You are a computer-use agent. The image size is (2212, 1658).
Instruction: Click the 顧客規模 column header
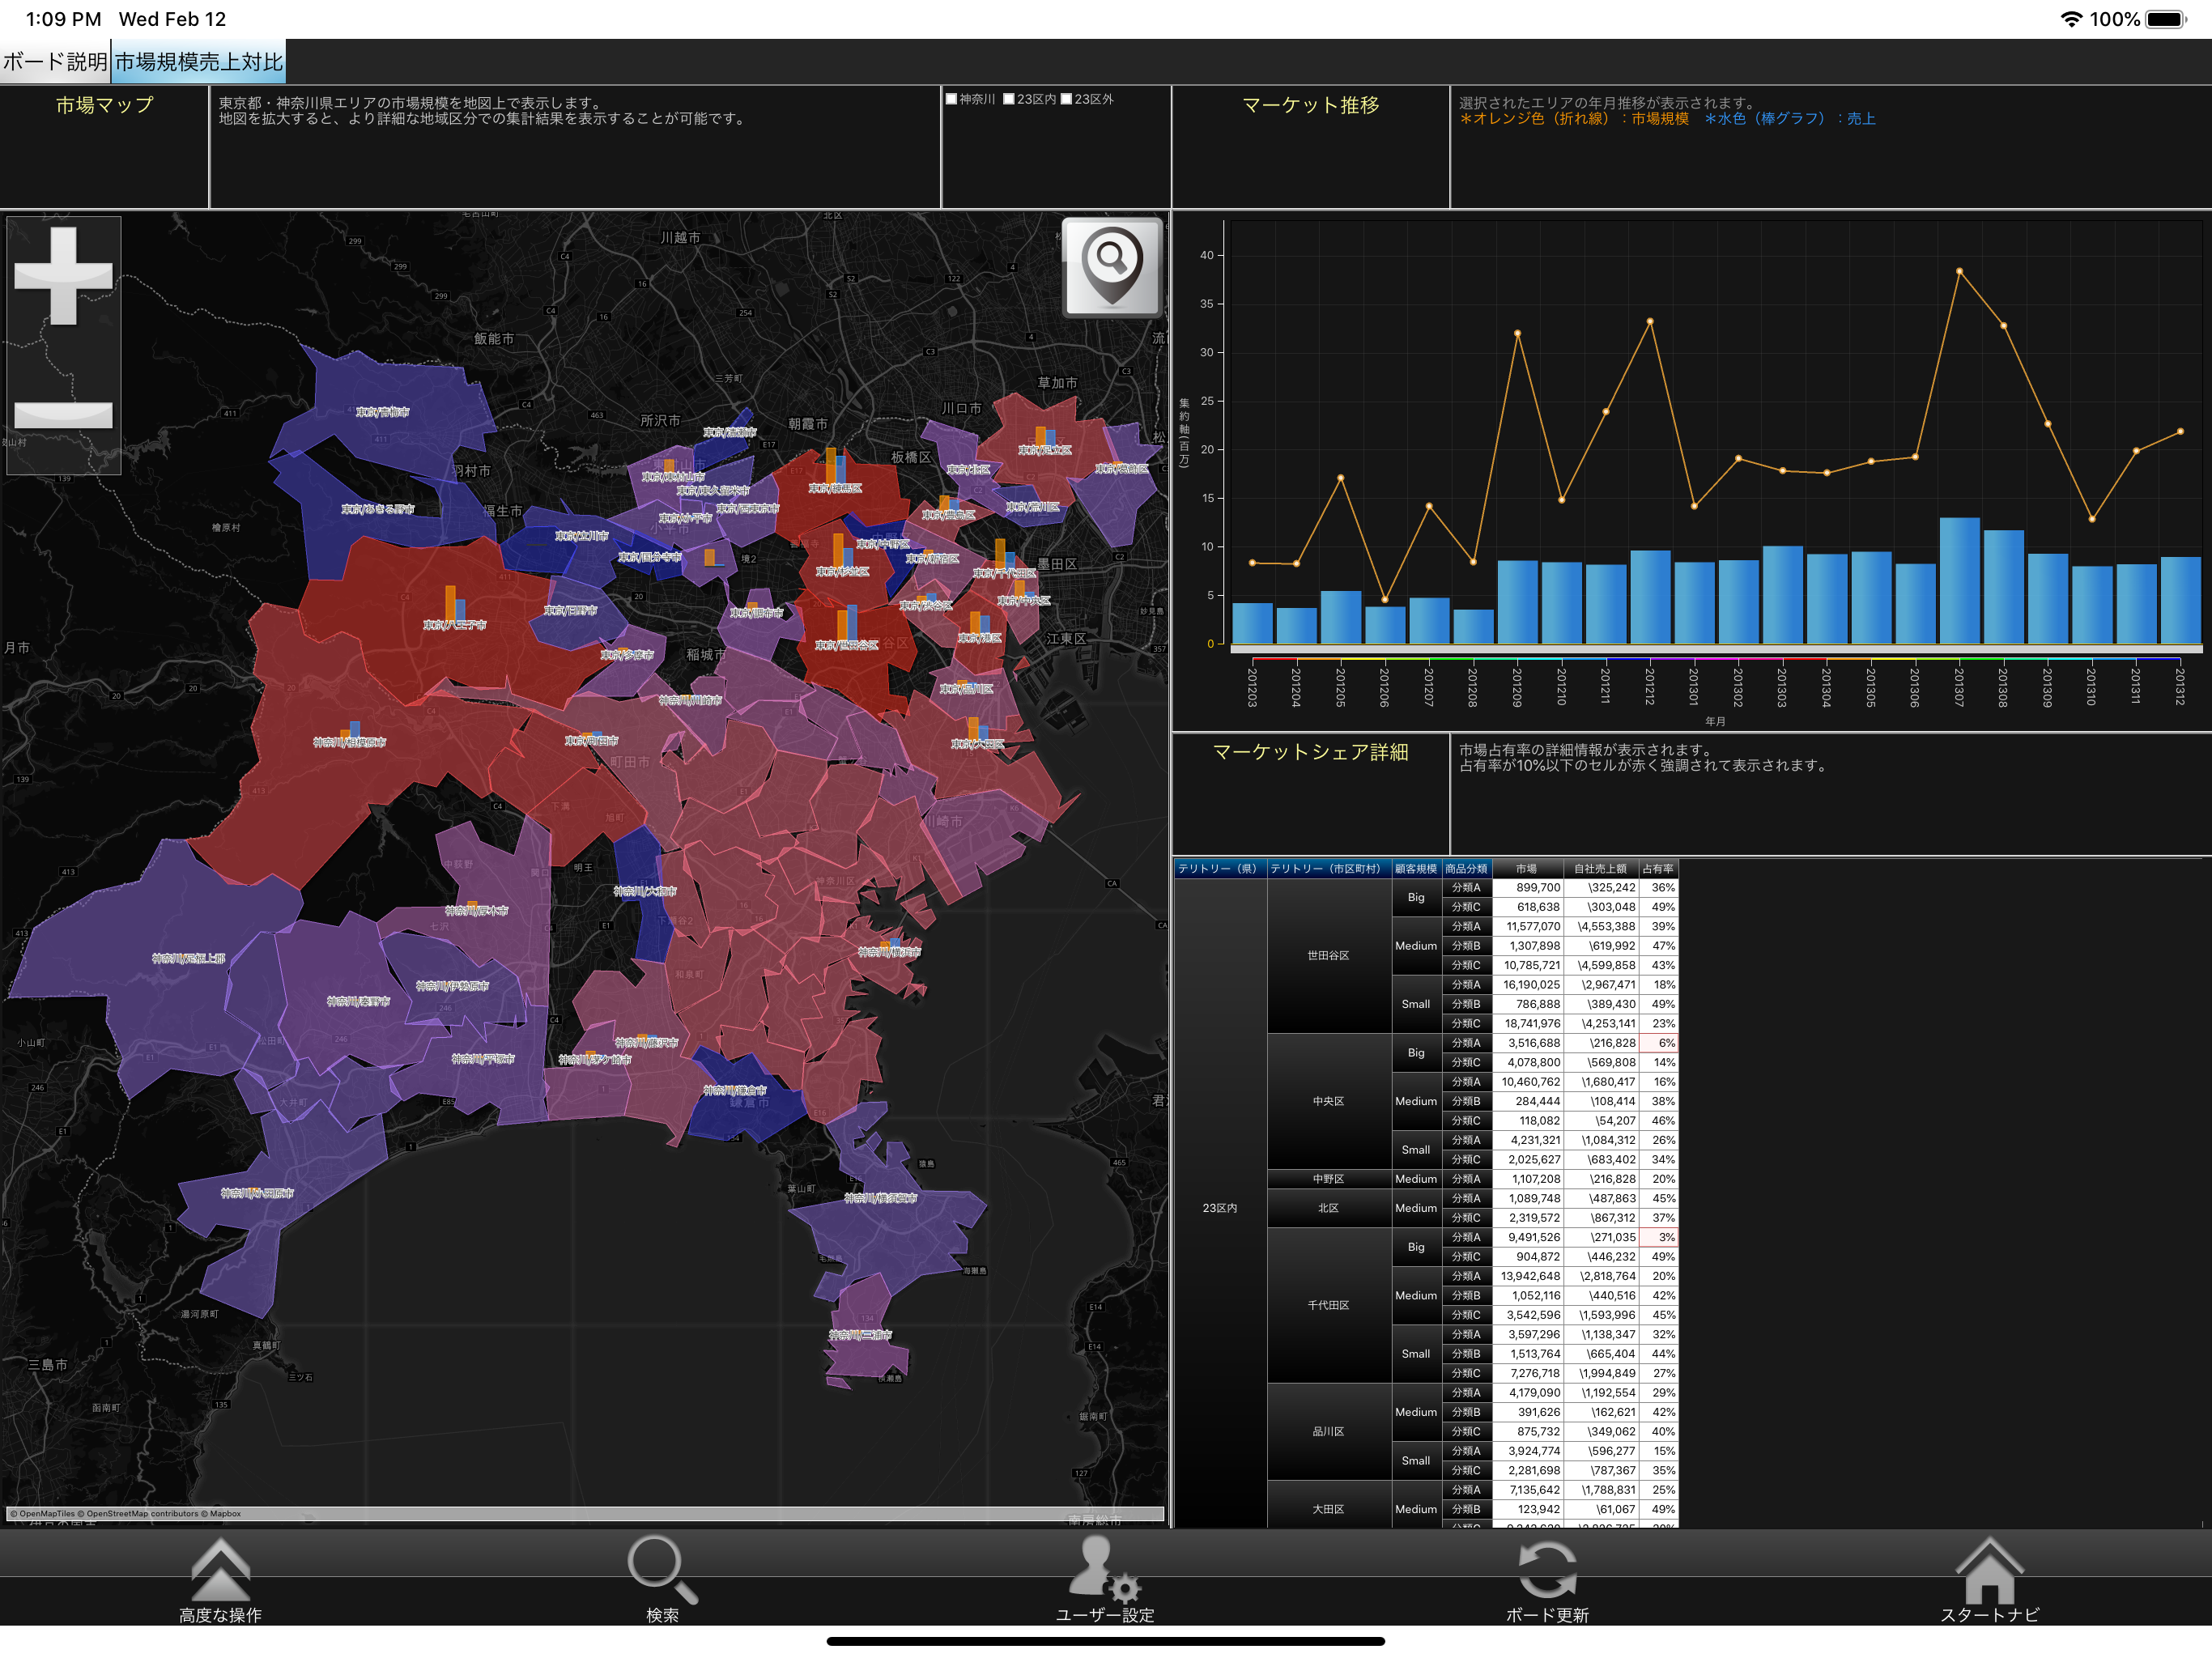[x=1416, y=868]
